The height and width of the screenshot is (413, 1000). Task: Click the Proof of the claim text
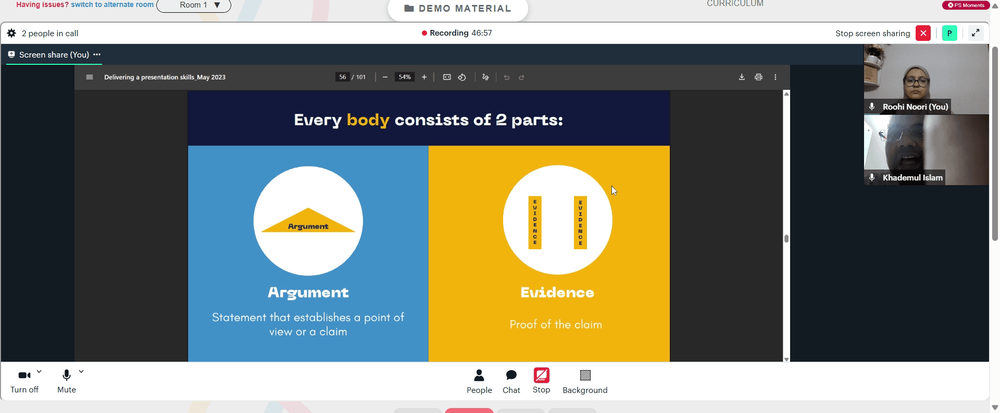tap(555, 324)
